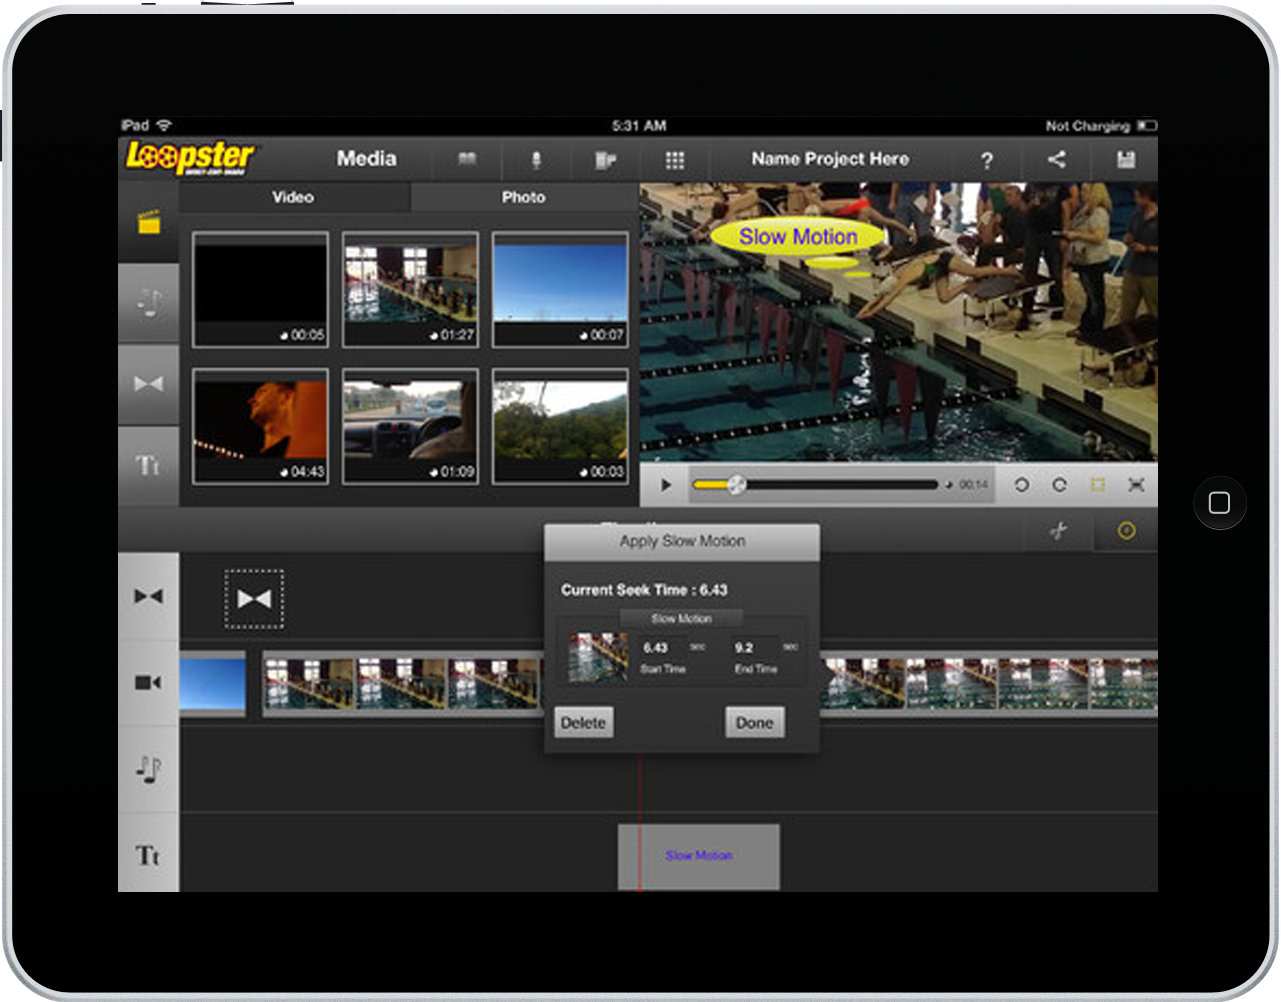Select the 01:27 swimming pool video thumbnail
The width and height of the screenshot is (1281, 1002).
coord(410,289)
